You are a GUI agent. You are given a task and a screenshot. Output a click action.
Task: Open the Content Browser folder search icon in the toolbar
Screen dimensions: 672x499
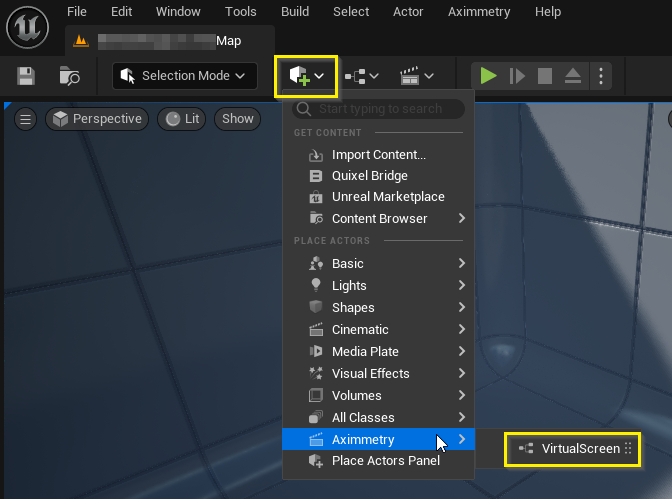coord(69,76)
